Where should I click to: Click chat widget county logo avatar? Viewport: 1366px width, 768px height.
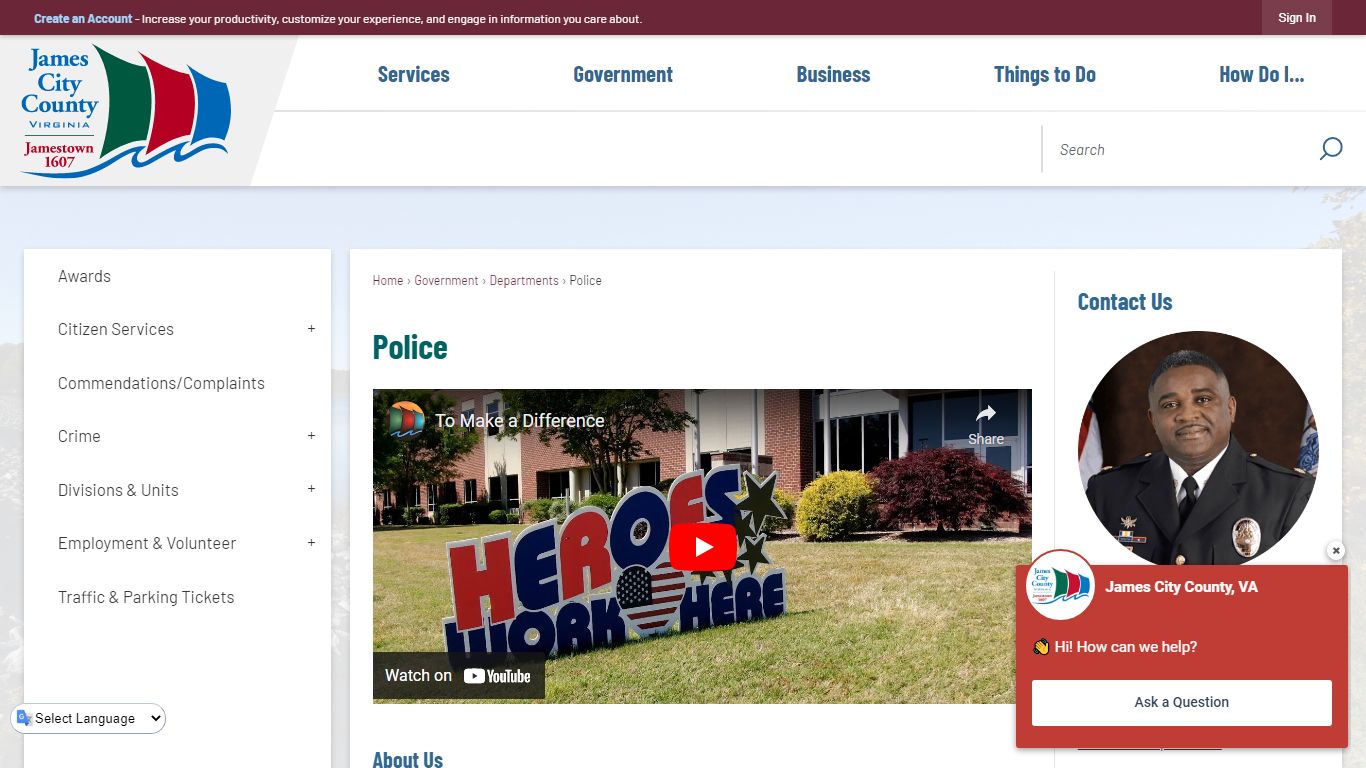click(x=1061, y=585)
